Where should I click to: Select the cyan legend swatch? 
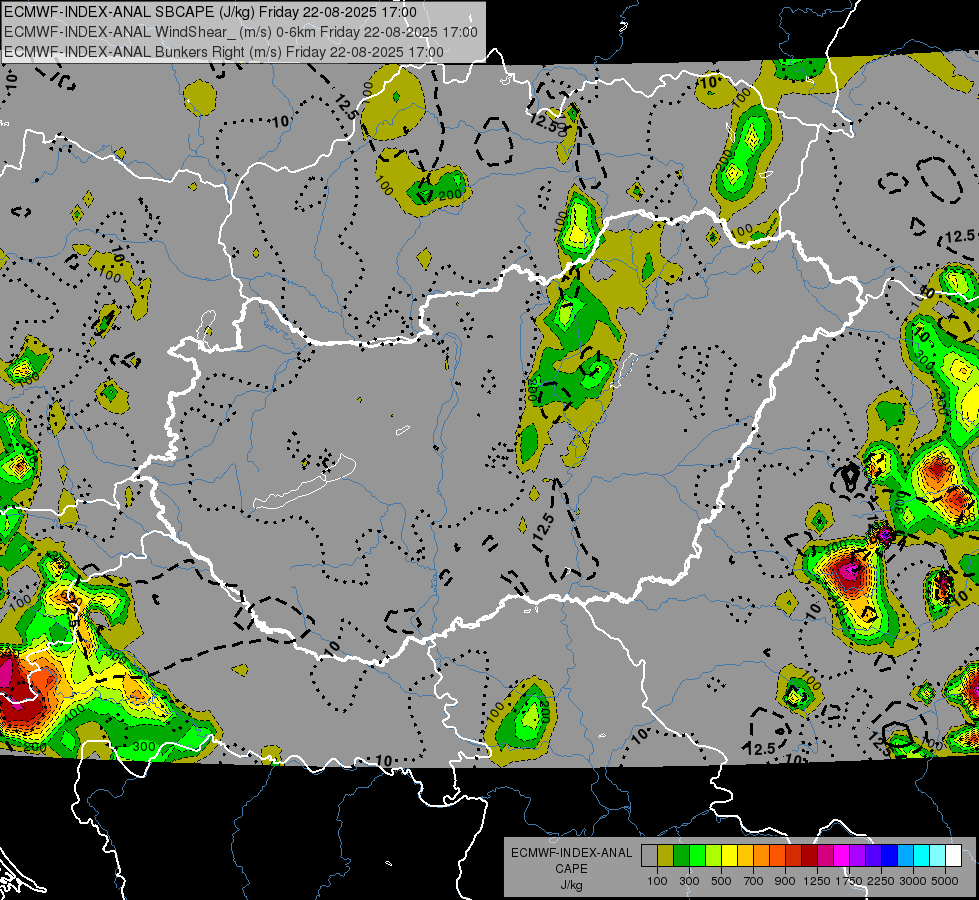(922, 856)
